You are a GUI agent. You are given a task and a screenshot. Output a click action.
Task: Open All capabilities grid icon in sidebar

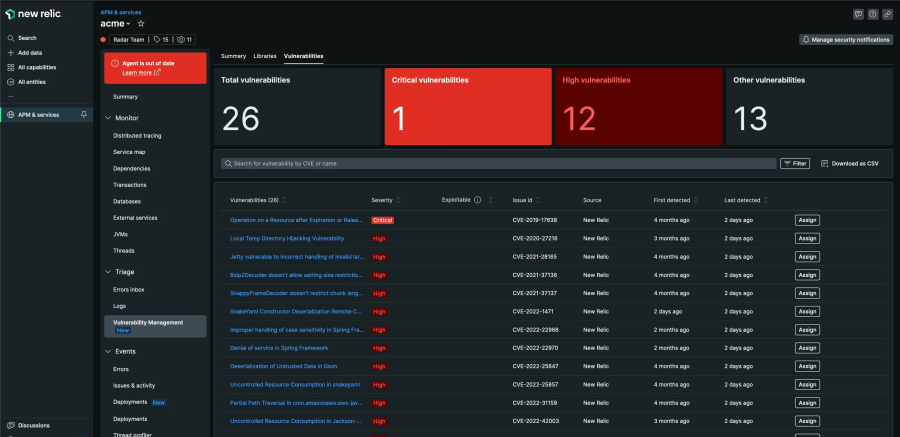coord(10,67)
